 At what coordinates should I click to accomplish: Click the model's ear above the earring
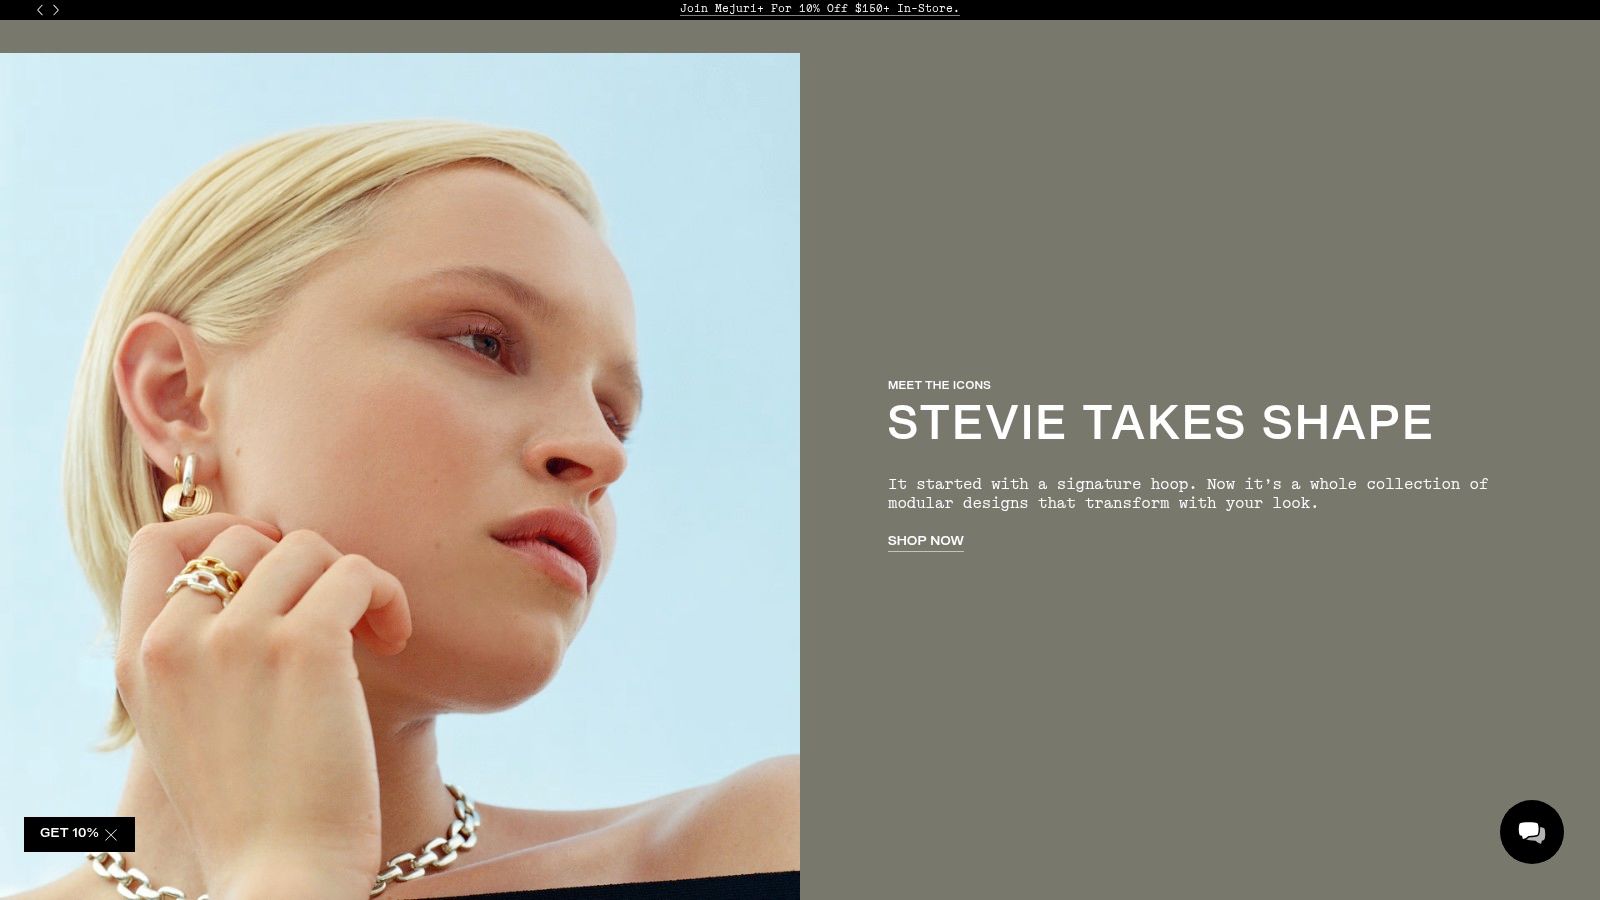pos(160,380)
